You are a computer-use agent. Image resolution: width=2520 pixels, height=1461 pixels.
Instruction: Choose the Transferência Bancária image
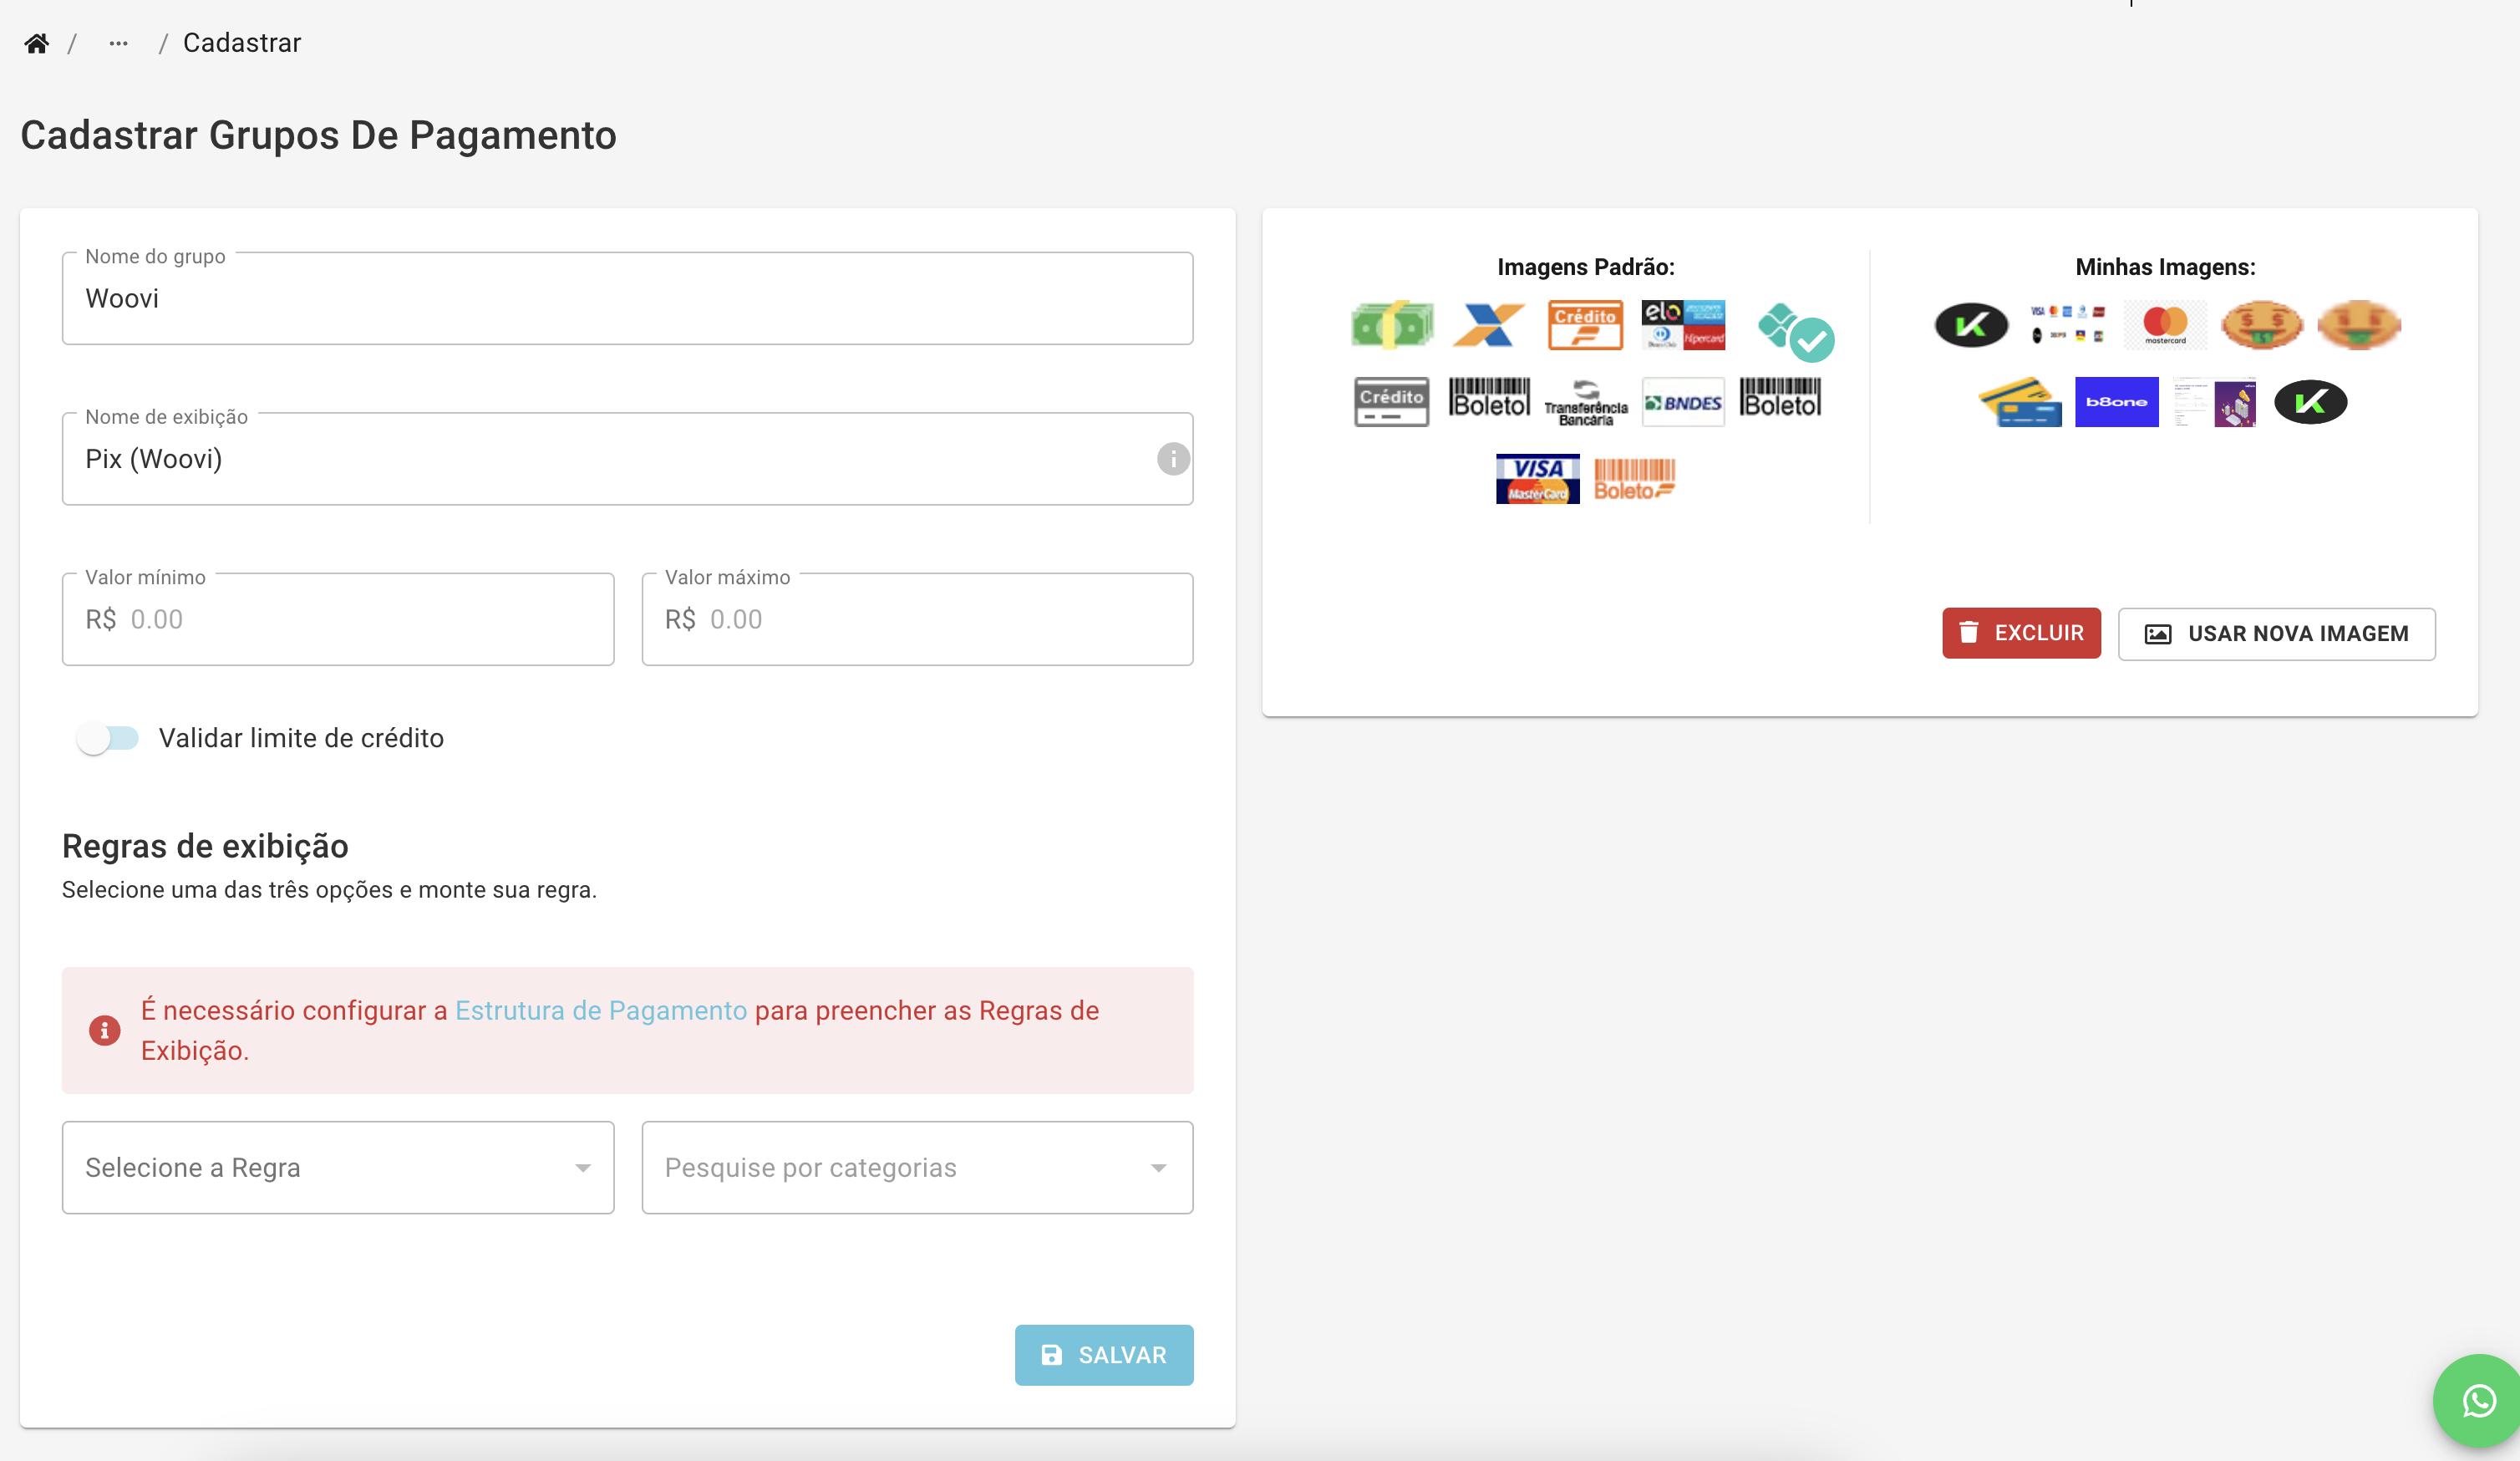1585,403
